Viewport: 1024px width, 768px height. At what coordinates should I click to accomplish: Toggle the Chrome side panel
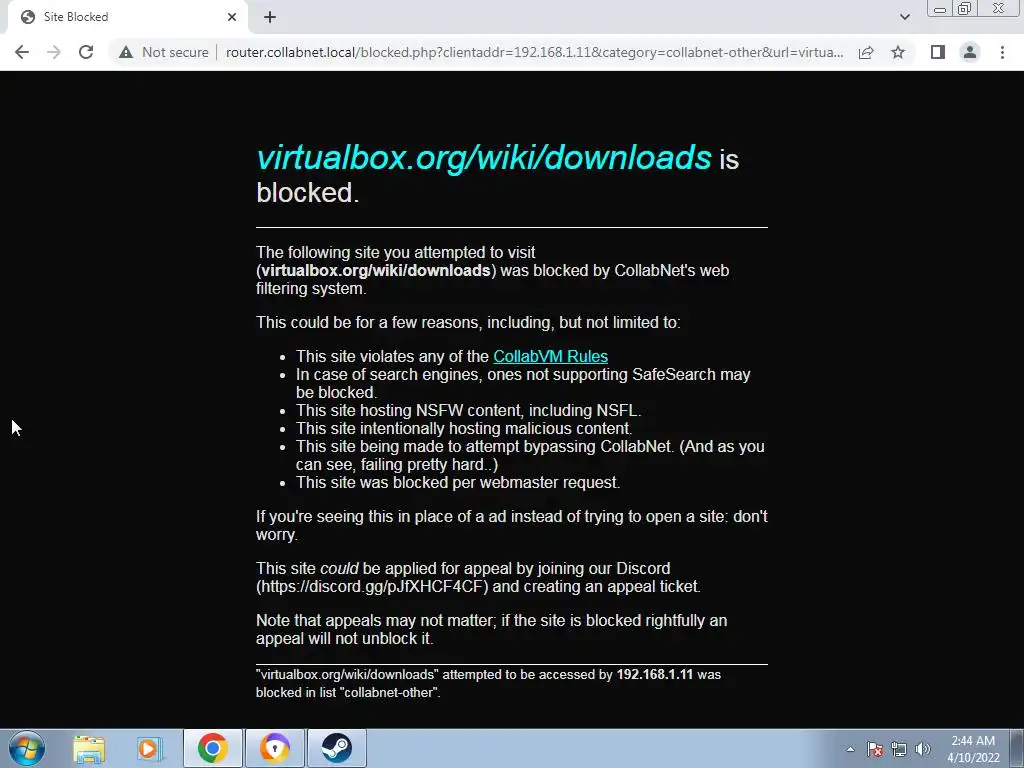pos(938,52)
